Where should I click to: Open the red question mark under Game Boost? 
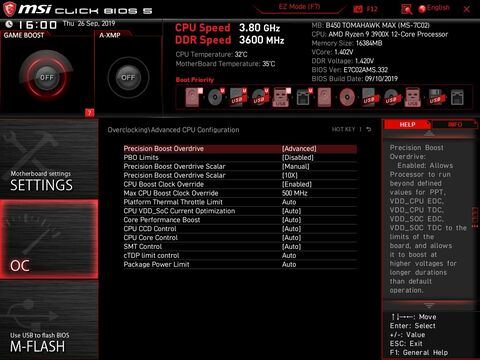(89, 113)
